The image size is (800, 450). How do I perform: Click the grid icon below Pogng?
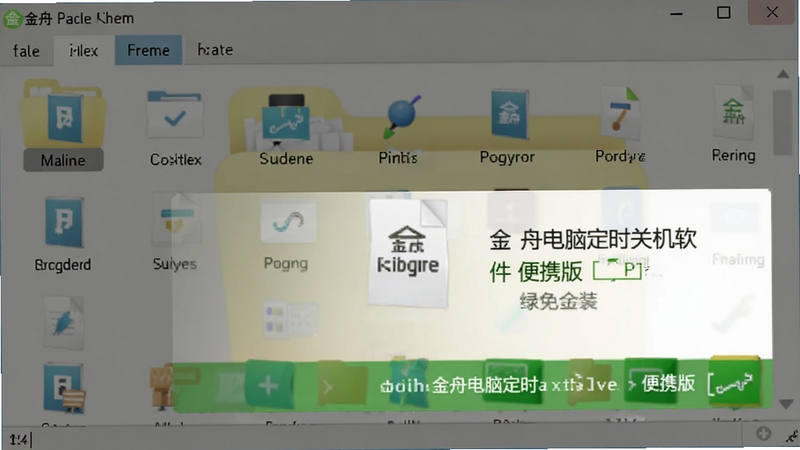click(290, 319)
